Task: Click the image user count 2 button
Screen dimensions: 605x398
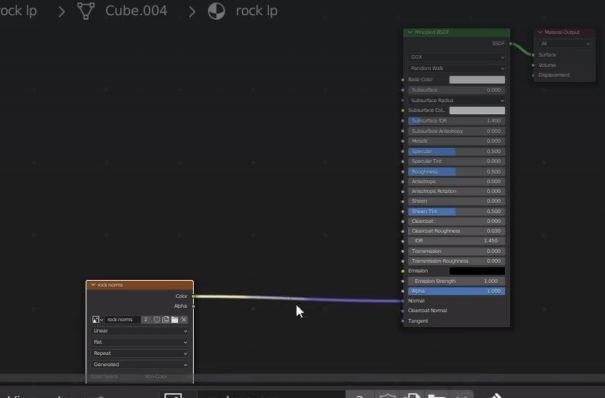Action: [x=145, y=320]
